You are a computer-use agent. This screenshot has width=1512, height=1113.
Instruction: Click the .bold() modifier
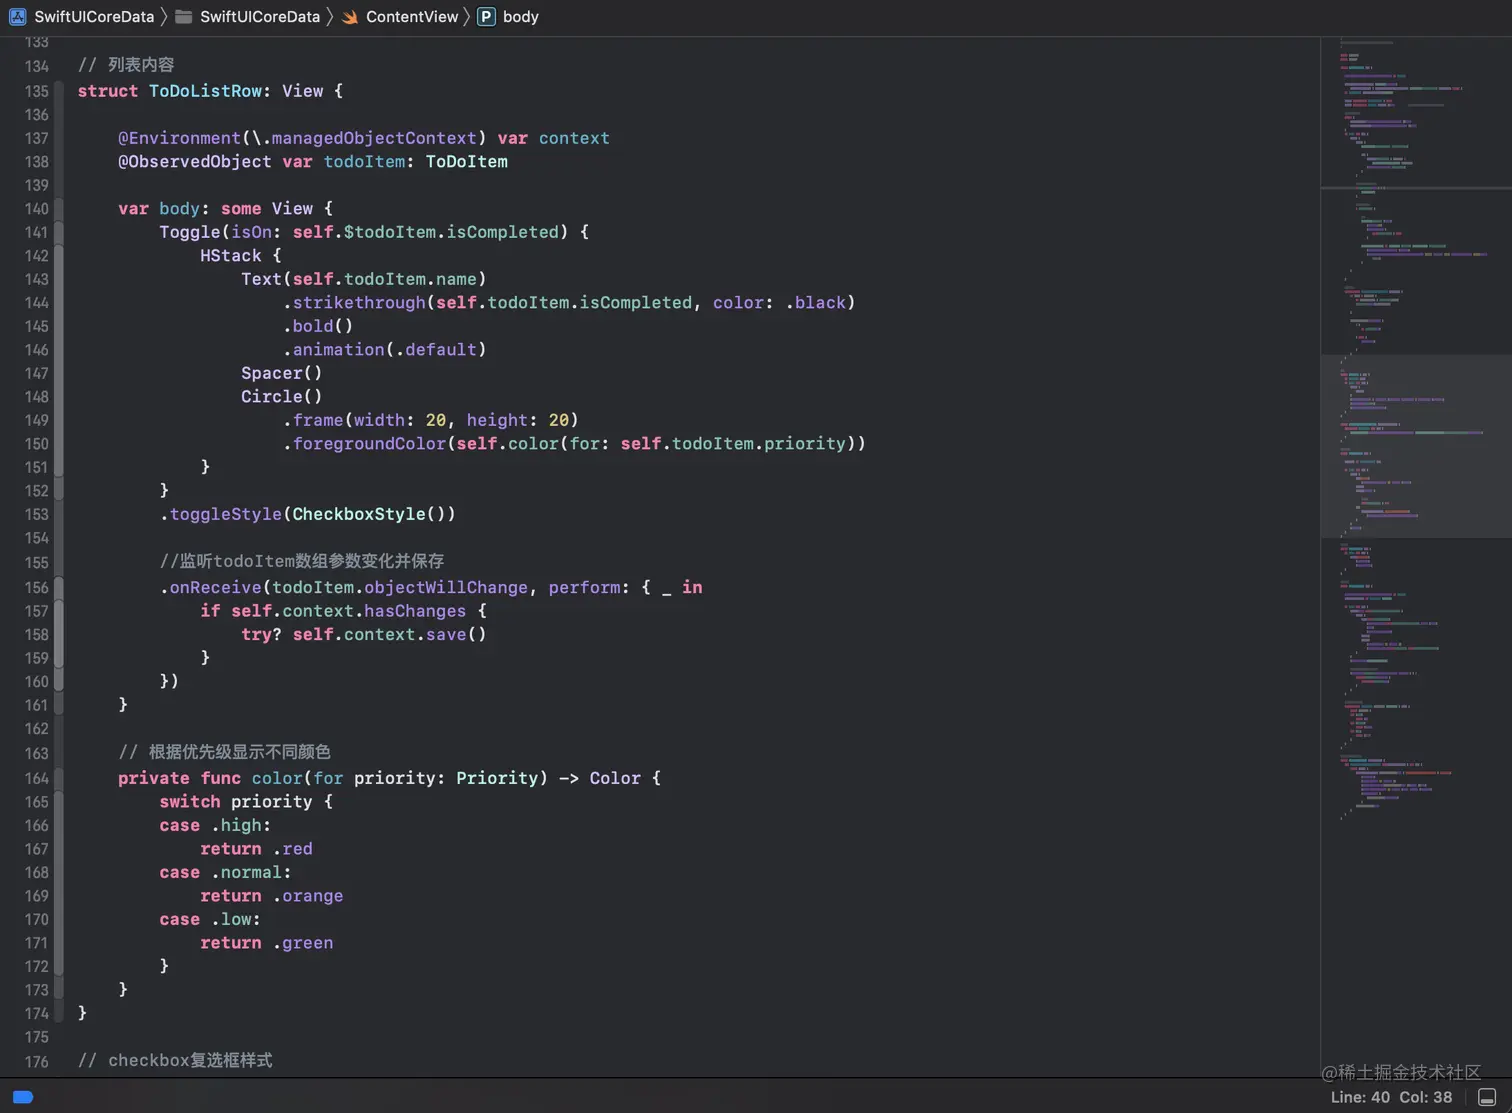[318, 326]
